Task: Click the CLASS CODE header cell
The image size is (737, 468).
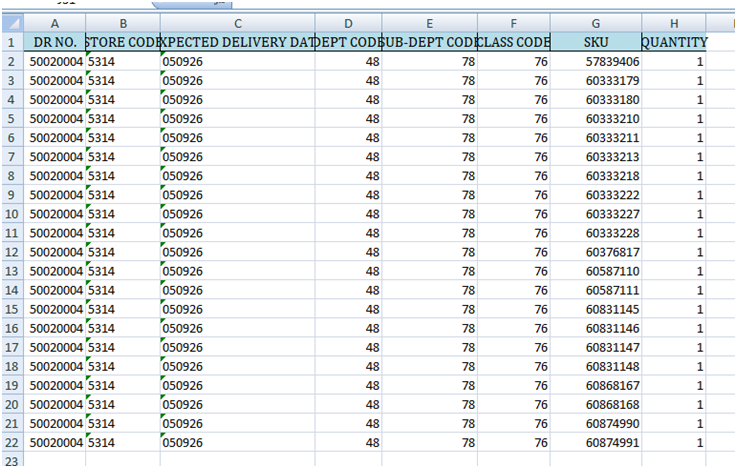Action: pos(513,42)
